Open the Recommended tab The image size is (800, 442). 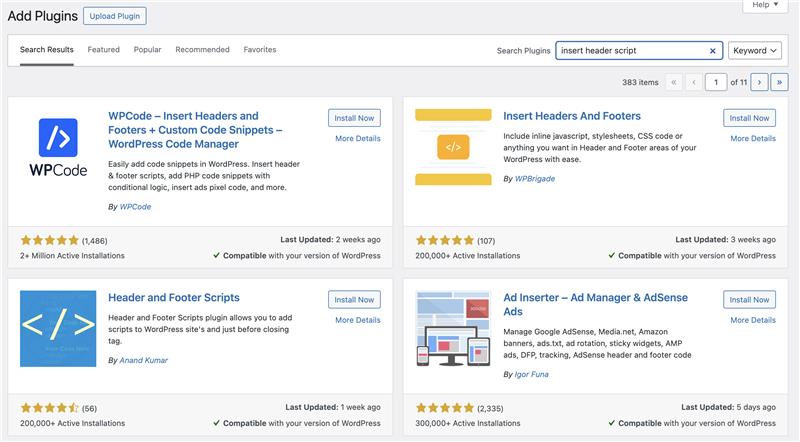click(x=203, y=50)
